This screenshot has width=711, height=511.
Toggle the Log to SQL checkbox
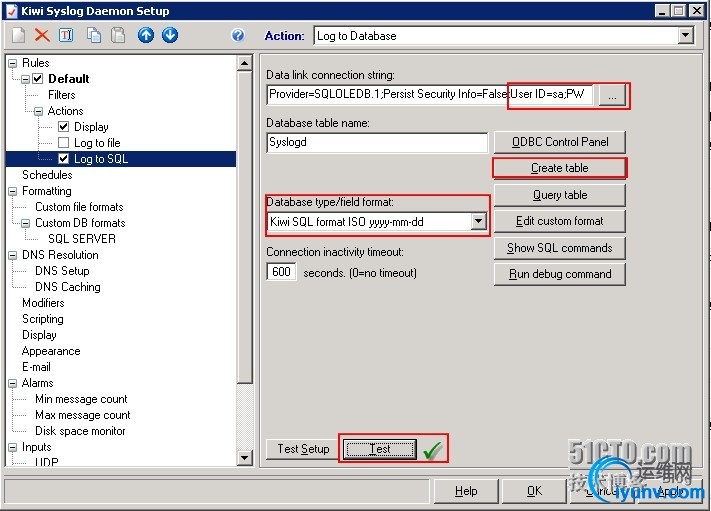tap(63, 159)
